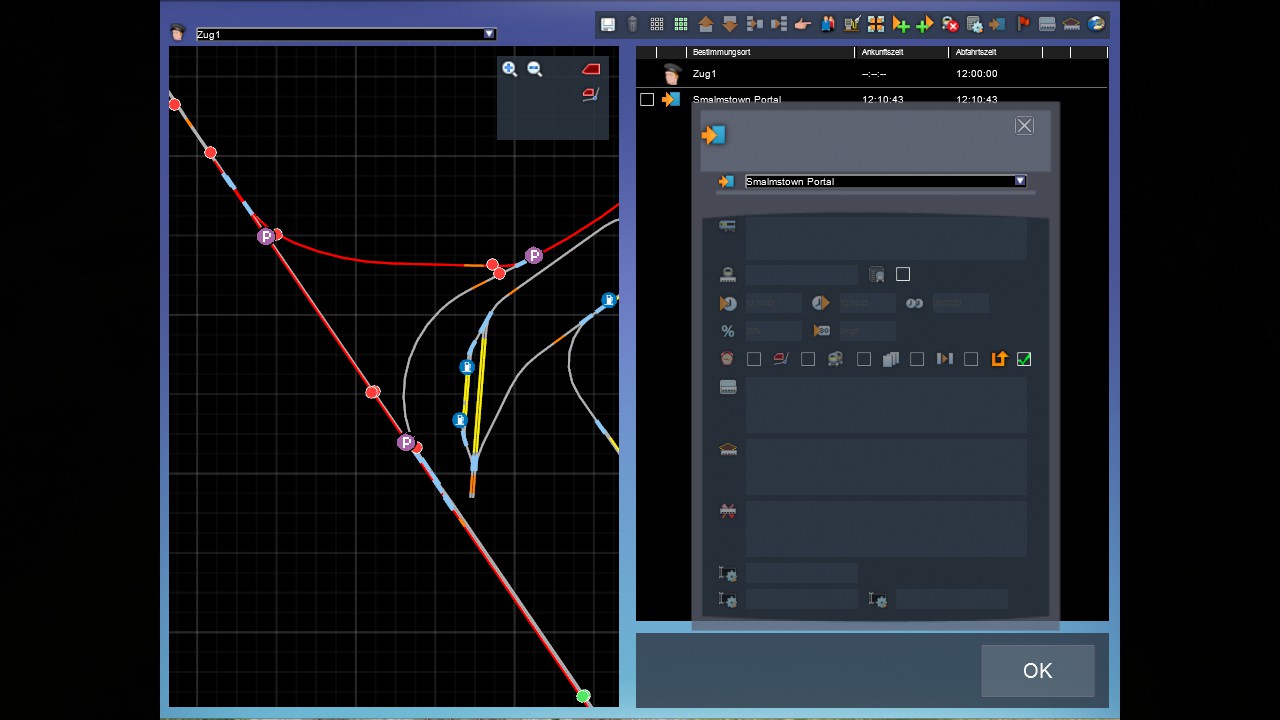Click the red flag toolbar icon
The height and width of the screenshot is (720, 1280).
1023,24
